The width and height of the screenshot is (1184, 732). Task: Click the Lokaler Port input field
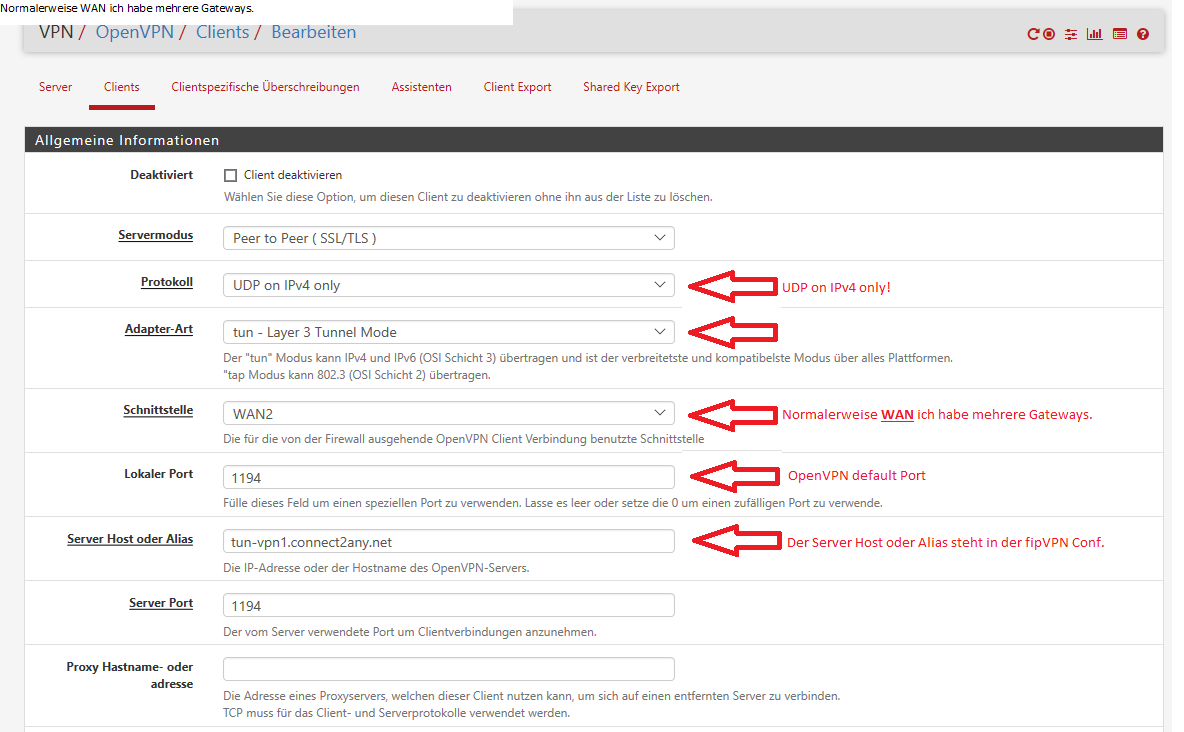coord(448,478)
